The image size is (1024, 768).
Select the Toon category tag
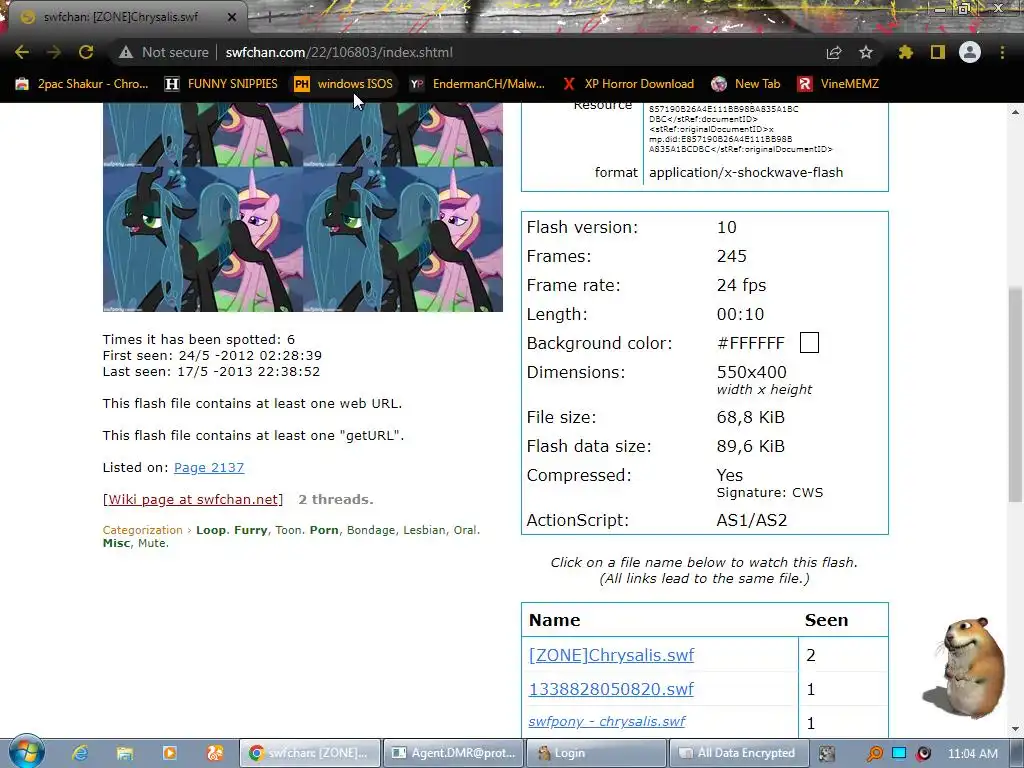[x=289, y=530]
